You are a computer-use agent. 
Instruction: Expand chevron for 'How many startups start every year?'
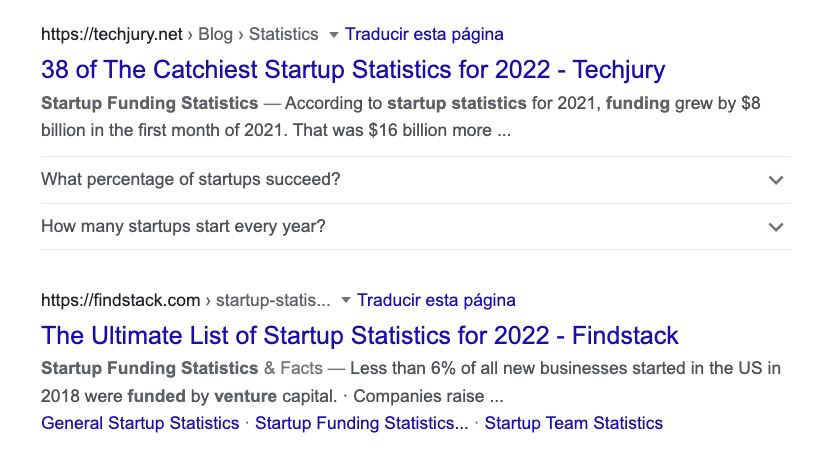[x=775, y=227]
